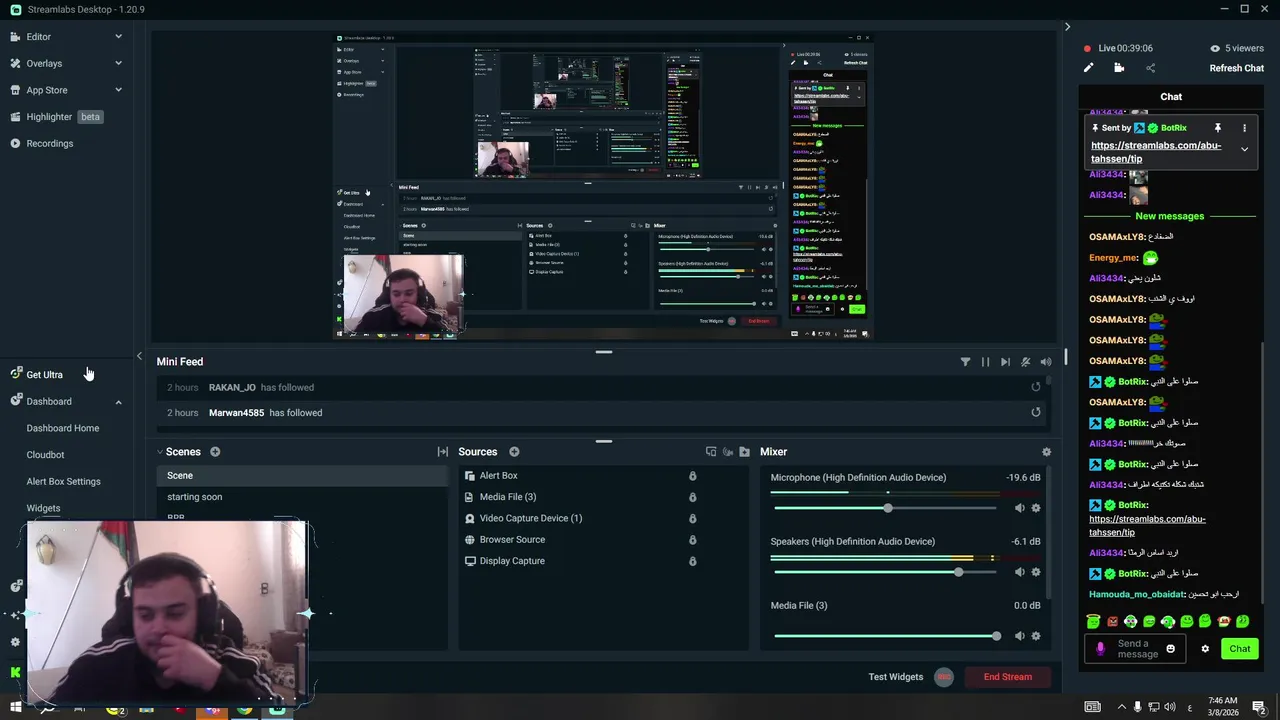Click the pin icon on pinned BotRix message
The height and width of the screenshot is (720, 1280).
pyautogui.click(x=1217, y=128)
